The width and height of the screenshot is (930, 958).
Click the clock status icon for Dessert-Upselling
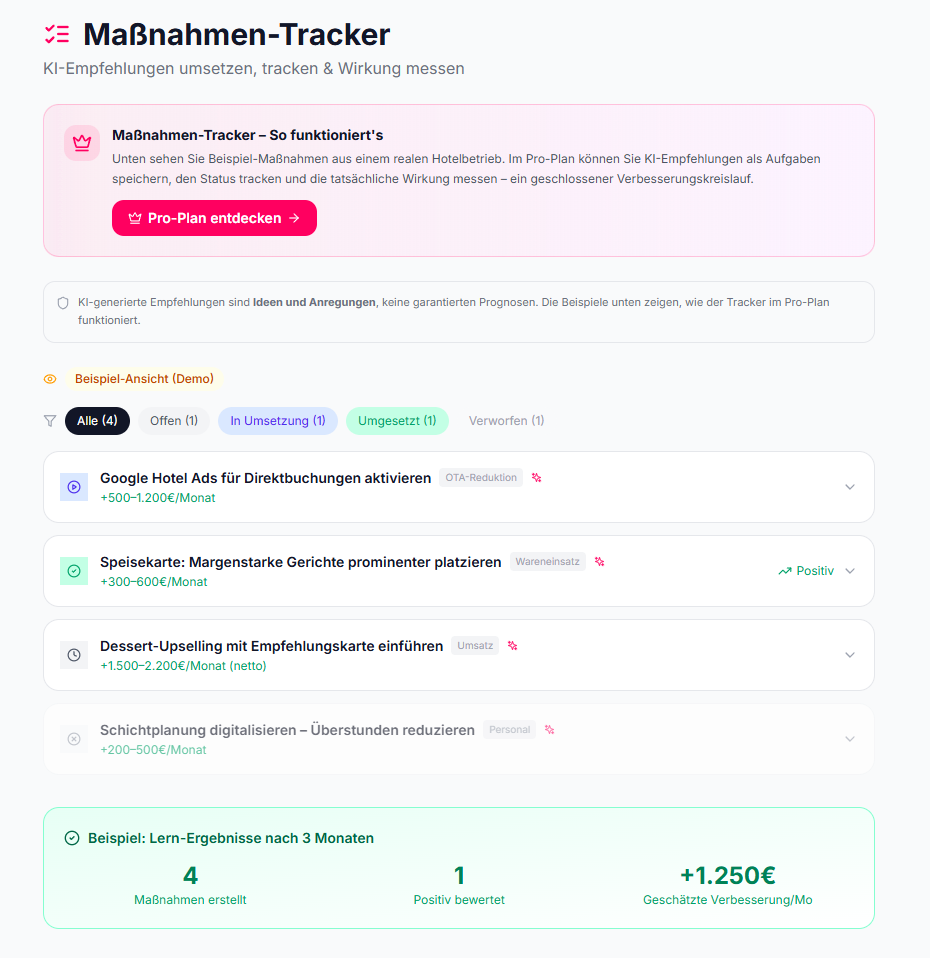(x=74, y=655)
